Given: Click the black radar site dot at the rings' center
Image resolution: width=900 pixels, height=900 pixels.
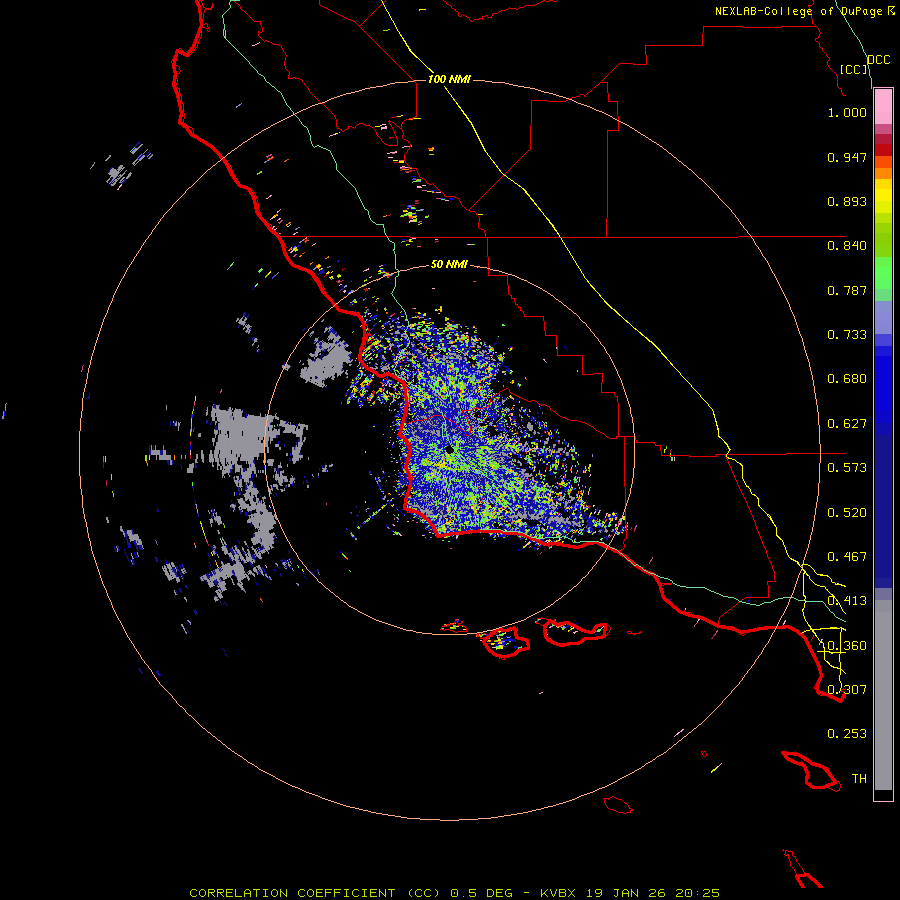Looking at the screenshot, I should click(x=449, y=449).
